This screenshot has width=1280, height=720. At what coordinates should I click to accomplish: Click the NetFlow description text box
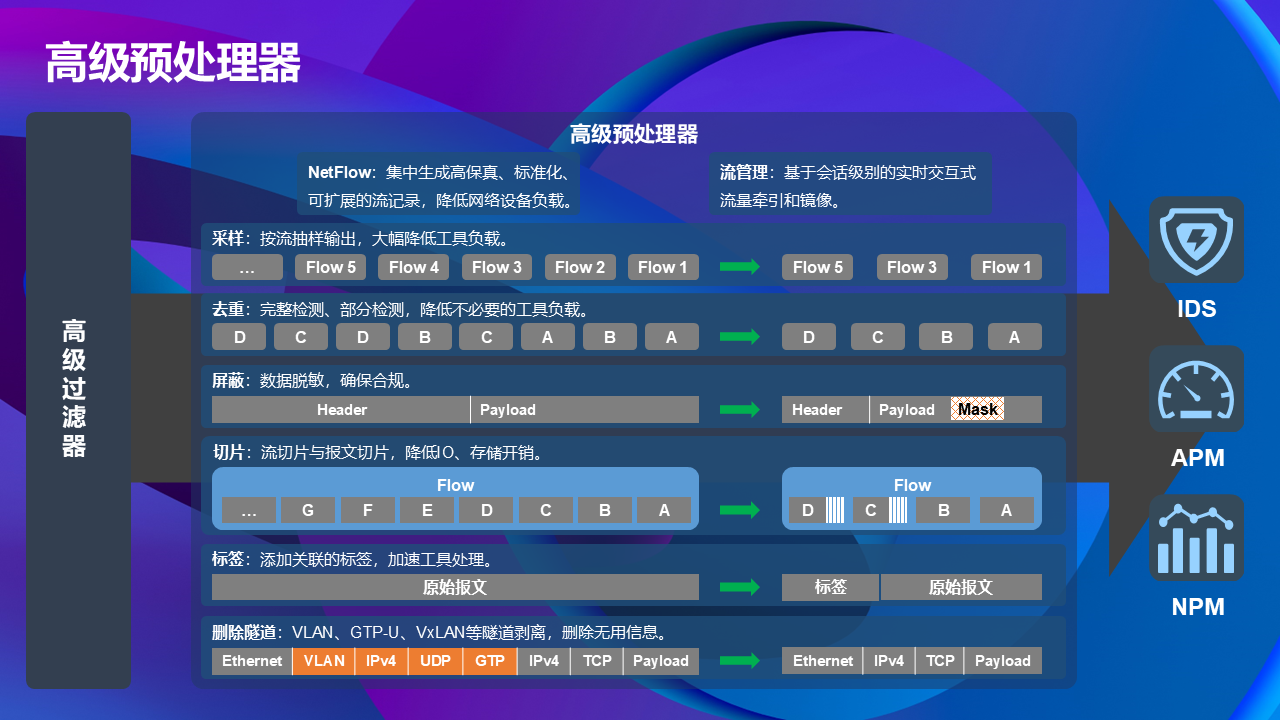[440, 186]
